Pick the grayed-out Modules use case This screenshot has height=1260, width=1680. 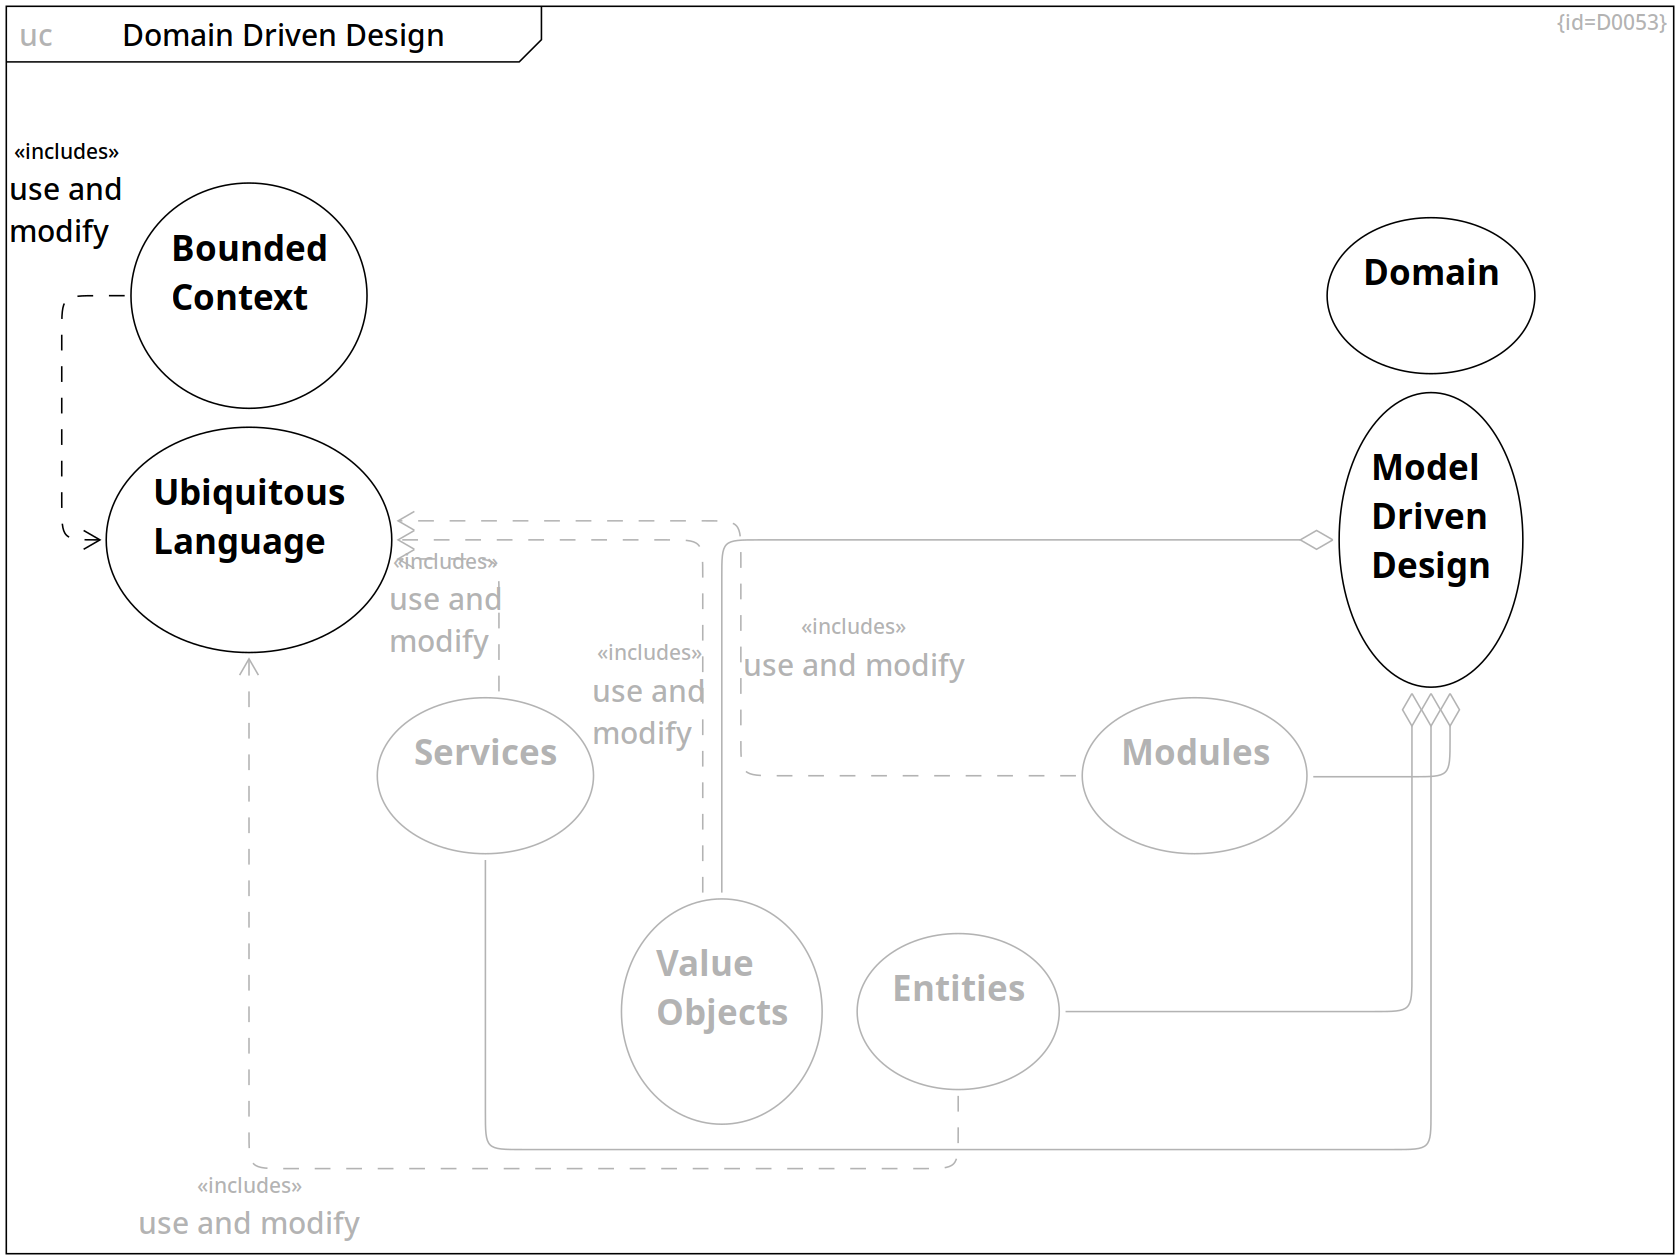tap(1194, 776)
